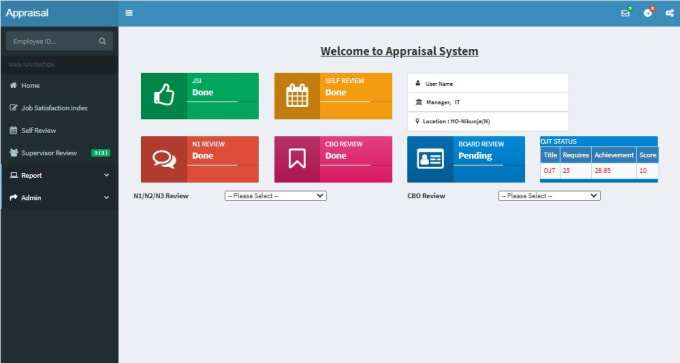Click the thumbs-up icon on JSI card

click(x=164, y=95)
